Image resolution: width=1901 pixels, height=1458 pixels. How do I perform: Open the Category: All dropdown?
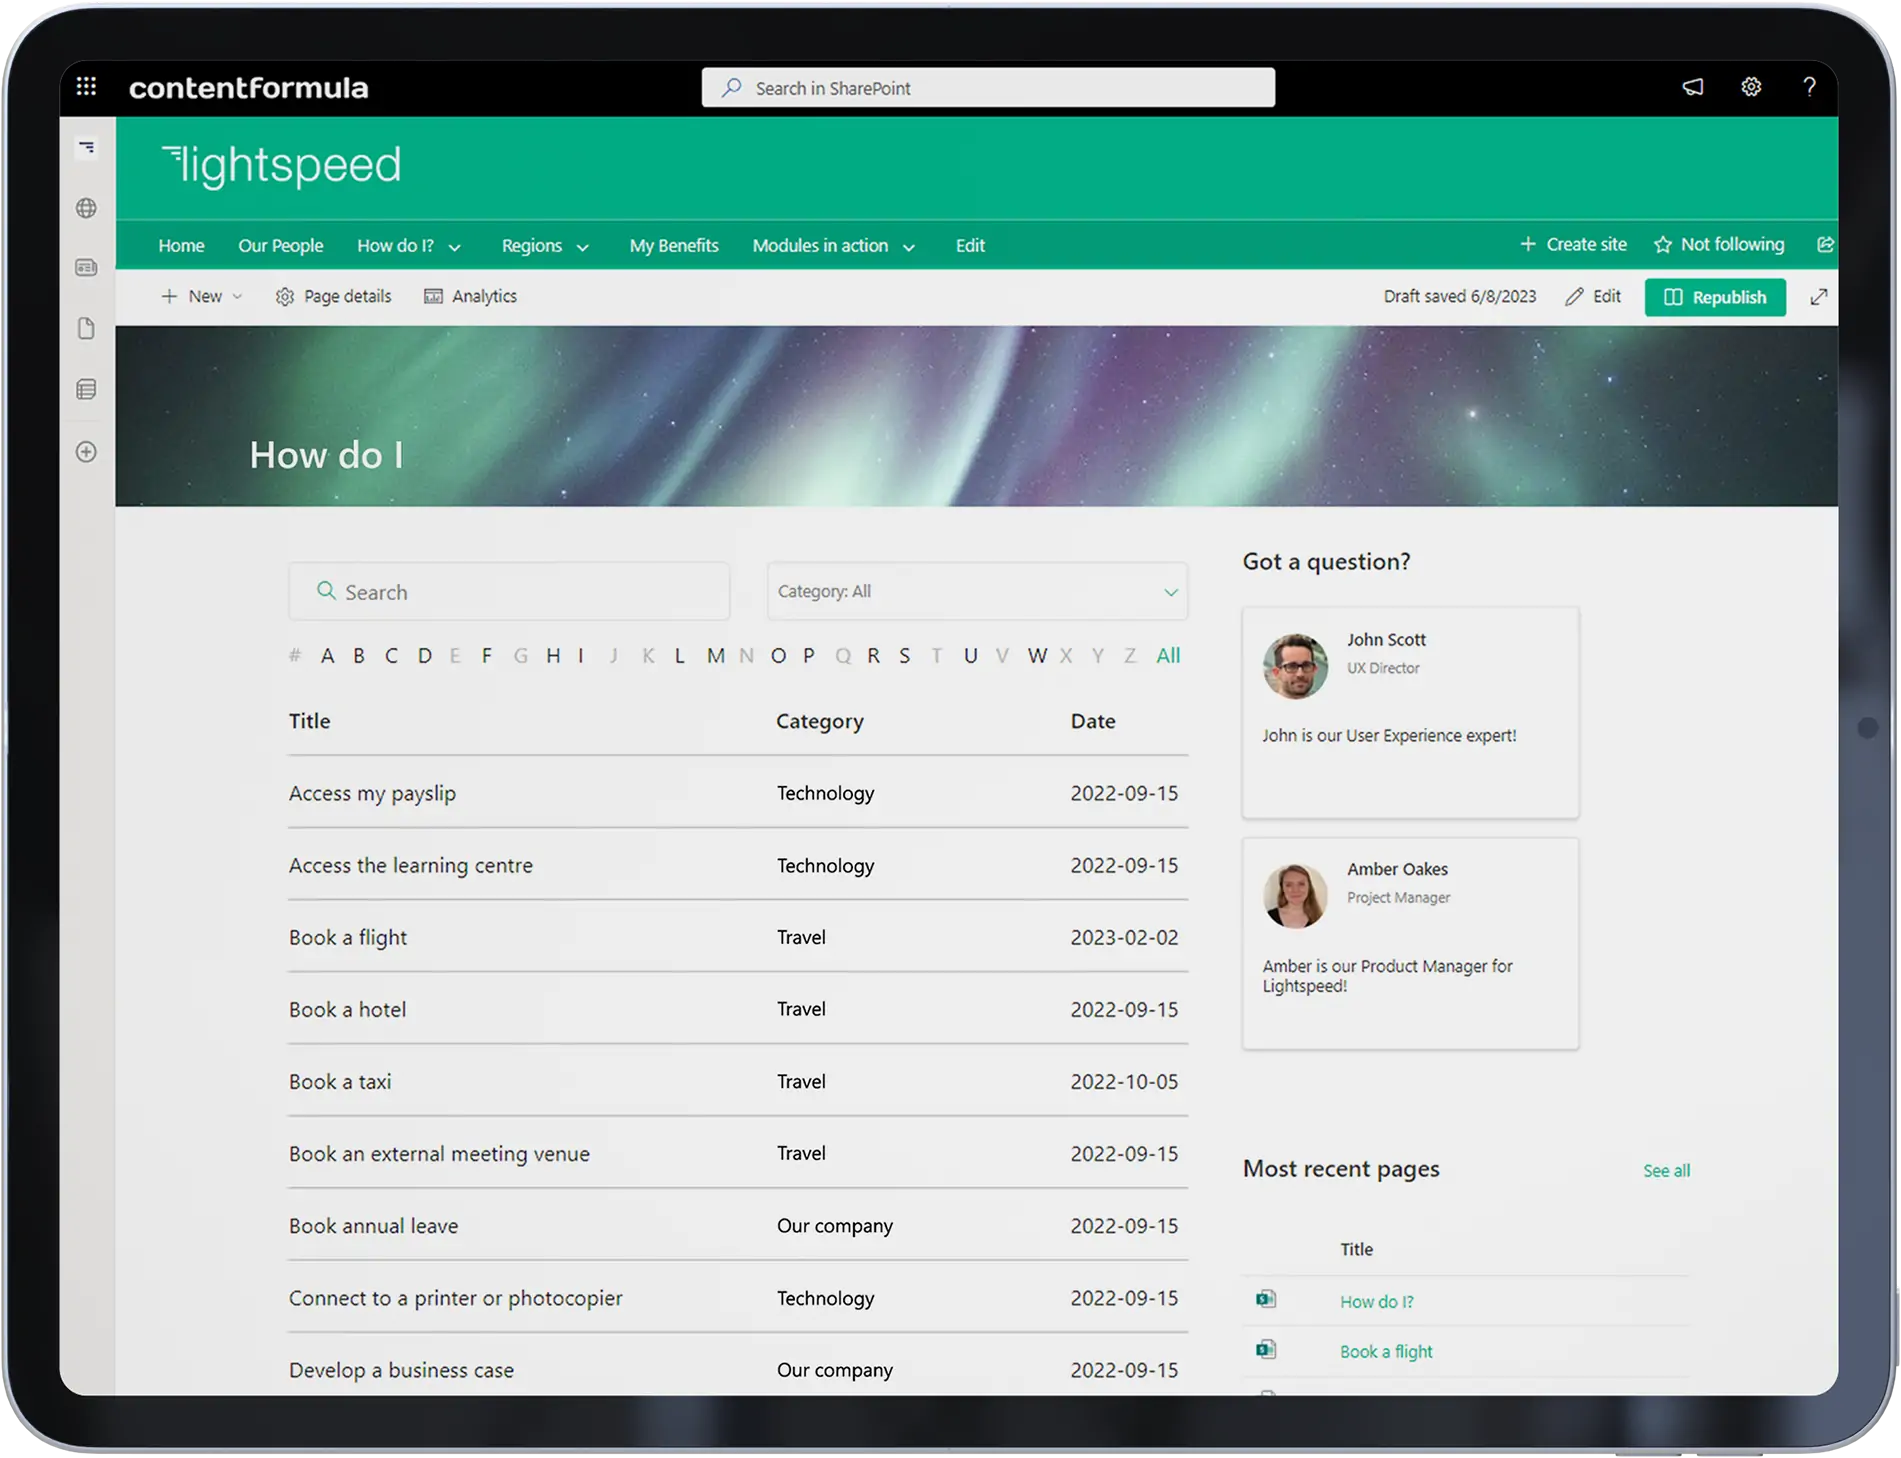tap(977, 592)
